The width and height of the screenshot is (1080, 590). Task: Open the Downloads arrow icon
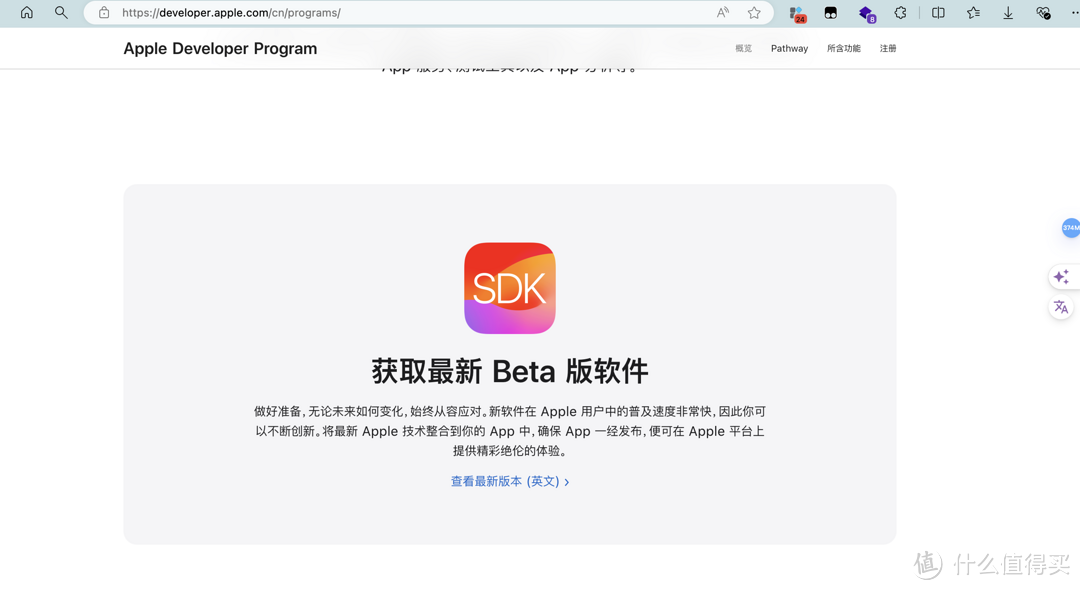(x=1008, y=12)
